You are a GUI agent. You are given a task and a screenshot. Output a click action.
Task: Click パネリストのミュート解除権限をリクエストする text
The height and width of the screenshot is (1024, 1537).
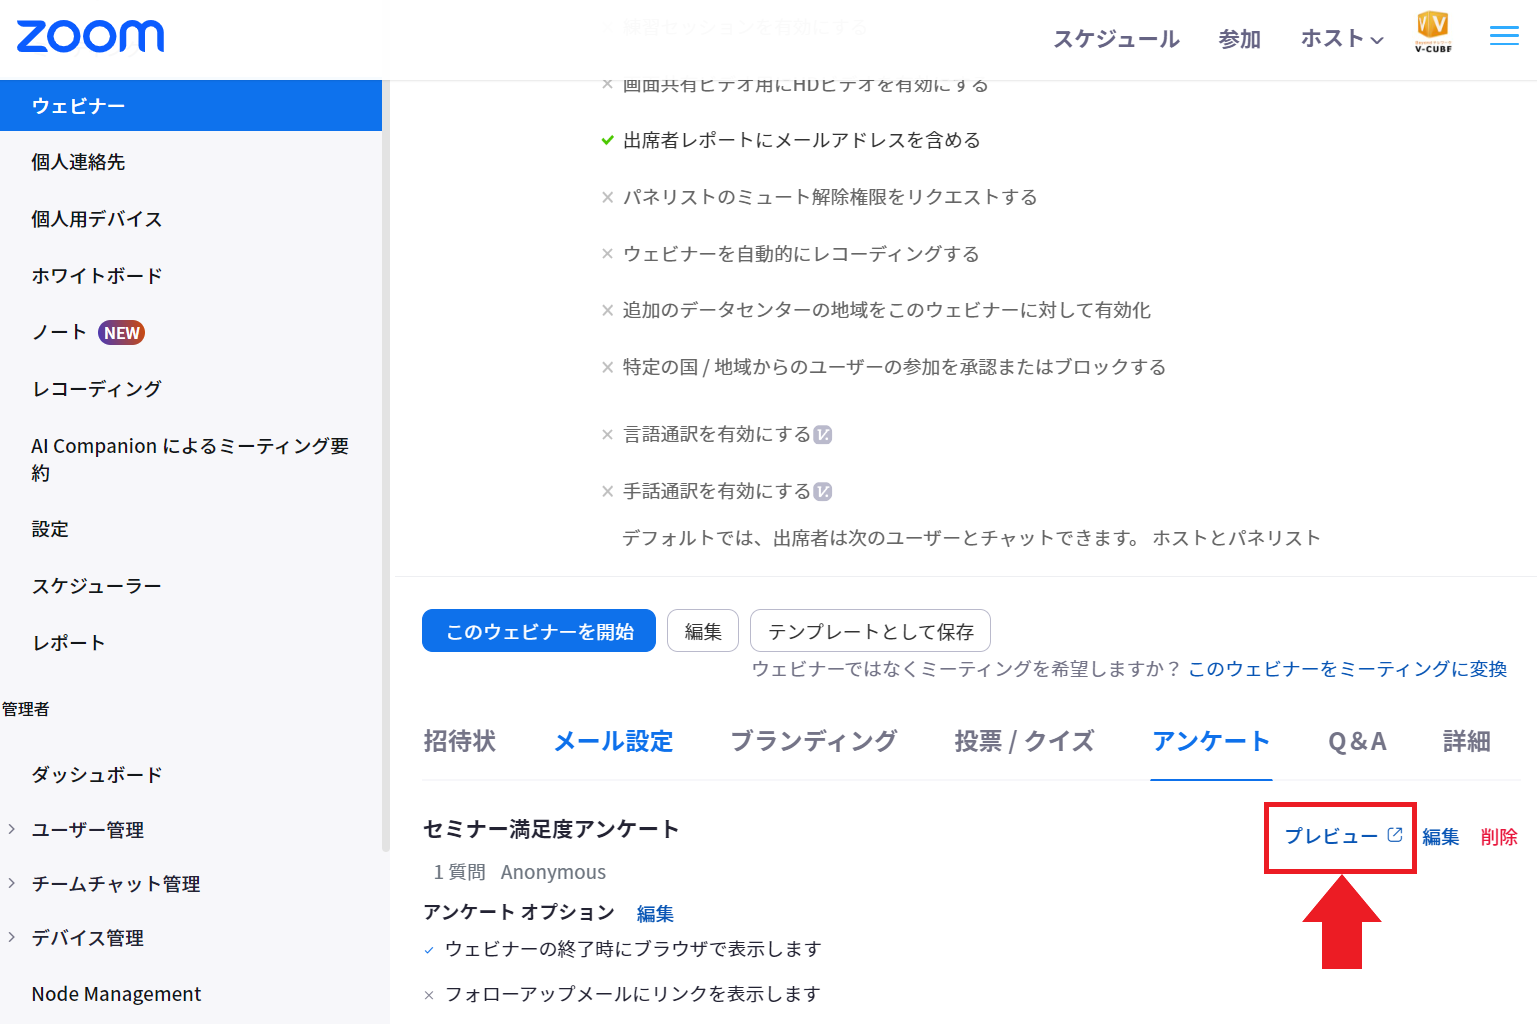pos(830,197)
